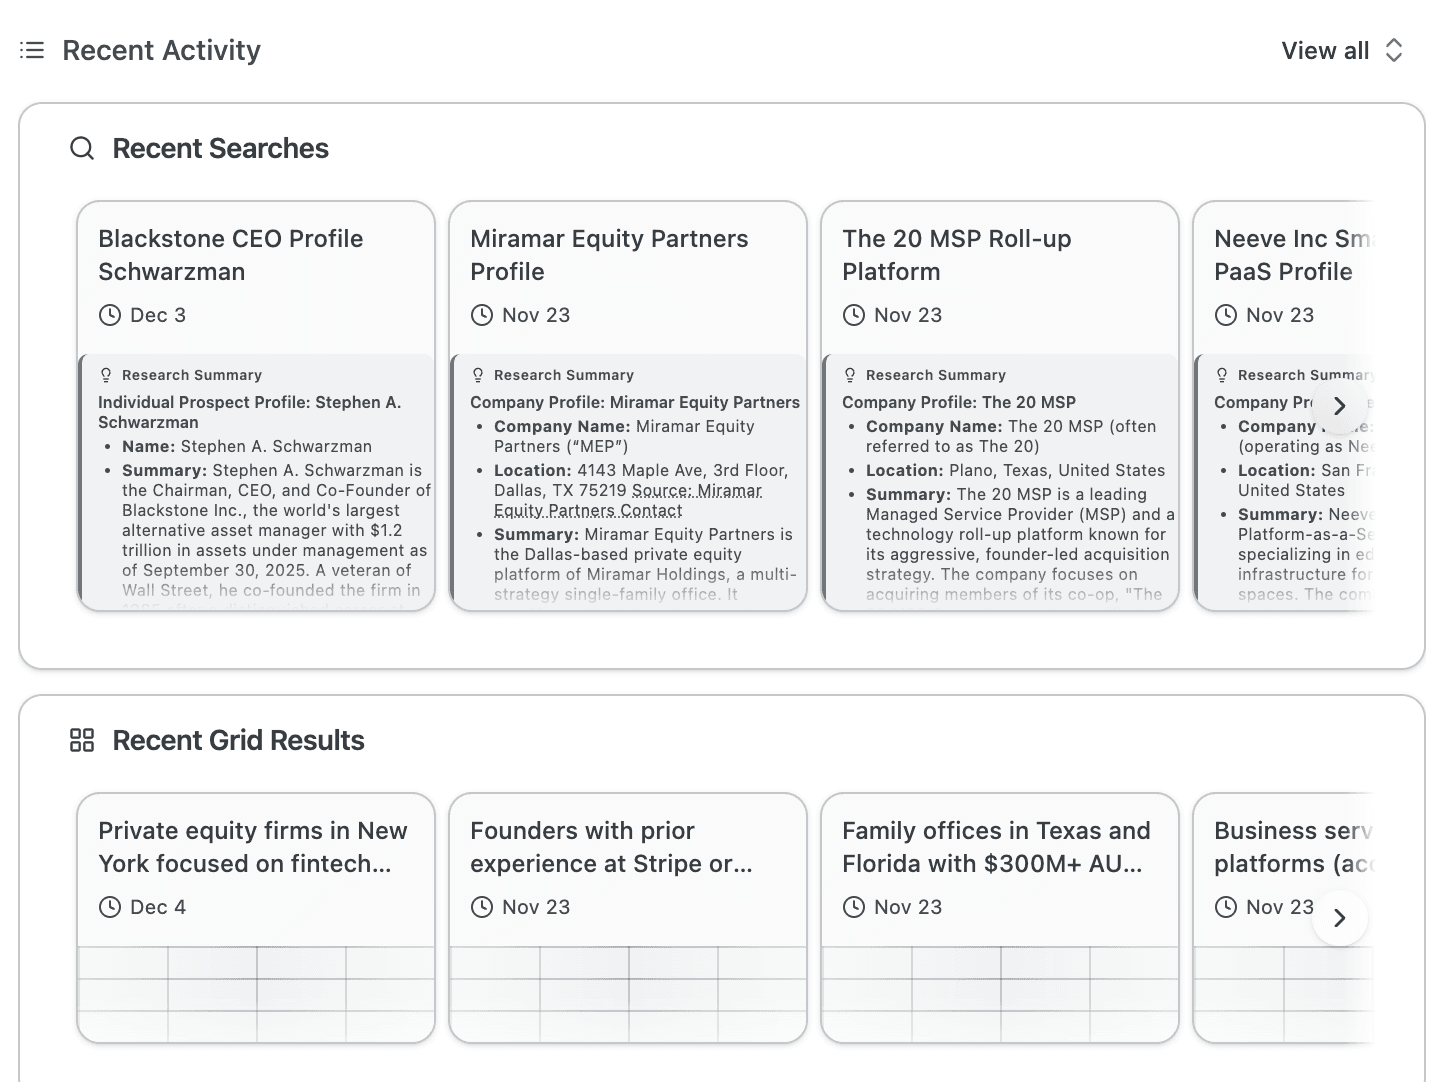Click the lightbulb icon on Miramar Research Summary
1444x1082 pixels.
coord(478,374)
